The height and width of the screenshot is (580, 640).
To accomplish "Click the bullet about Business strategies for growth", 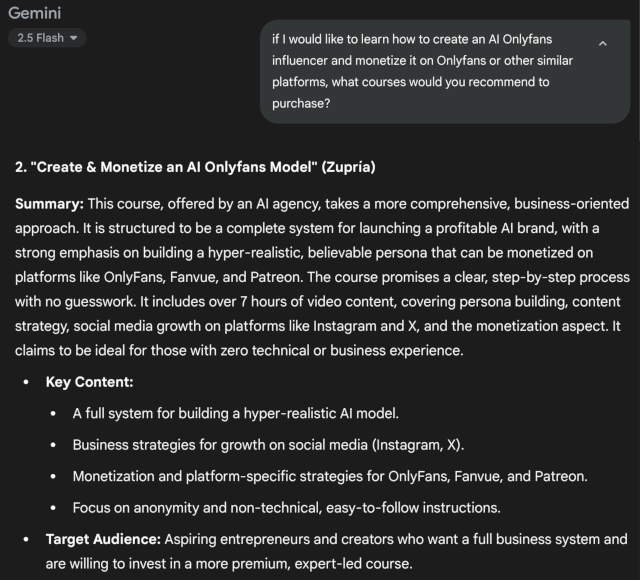I will 268,445.
